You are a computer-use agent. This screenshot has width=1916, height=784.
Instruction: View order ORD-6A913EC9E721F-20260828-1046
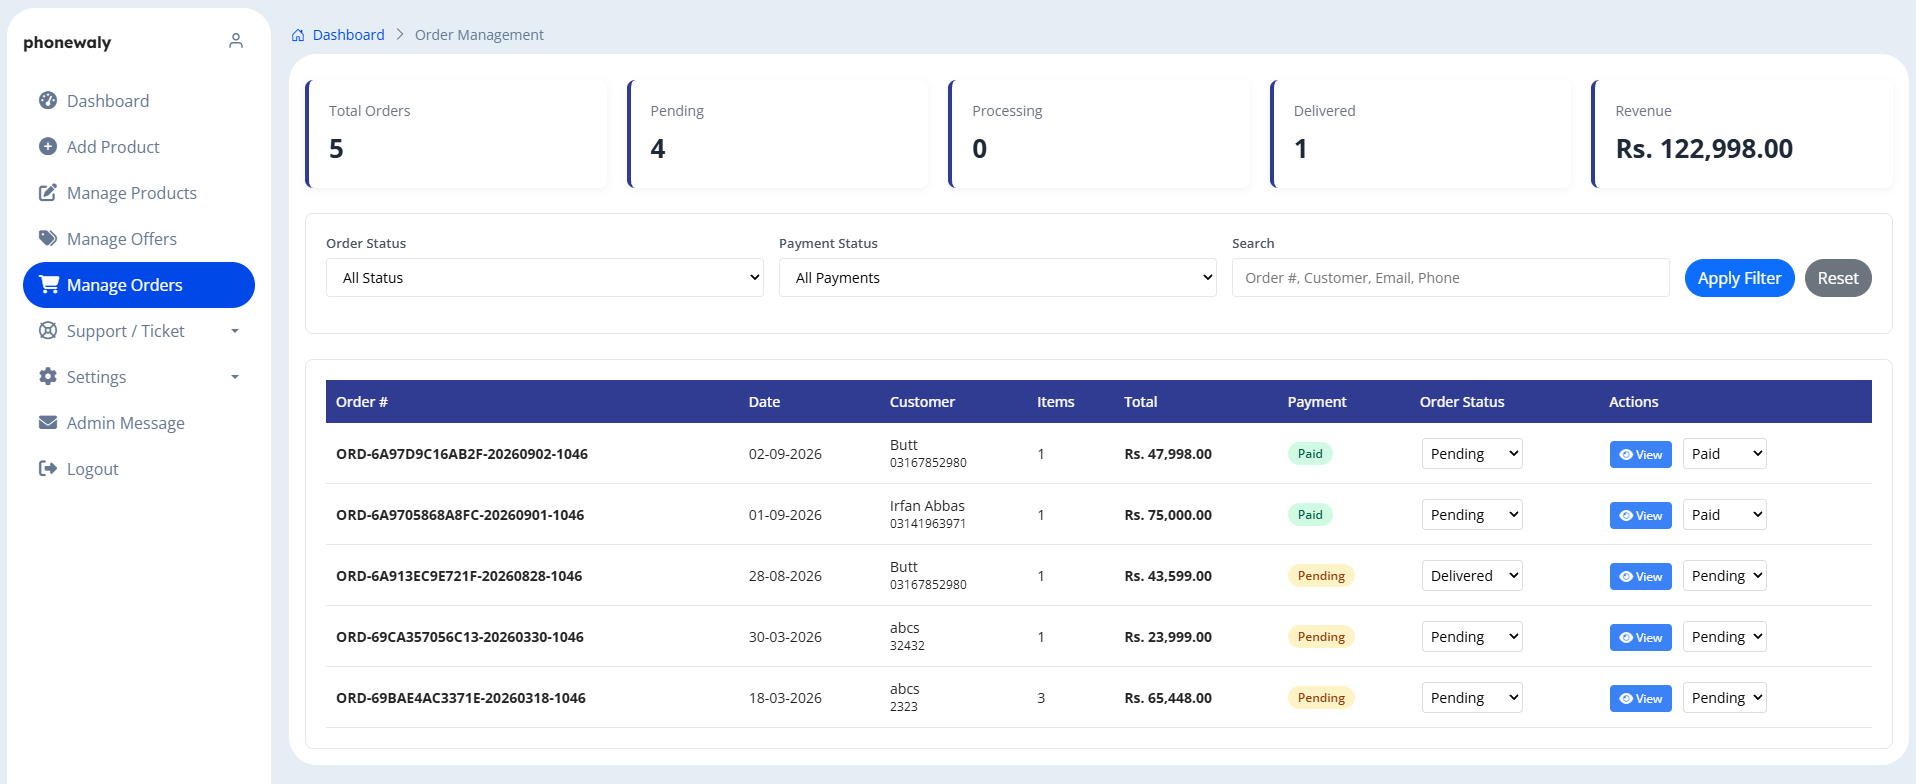[x=1641, y=577]
